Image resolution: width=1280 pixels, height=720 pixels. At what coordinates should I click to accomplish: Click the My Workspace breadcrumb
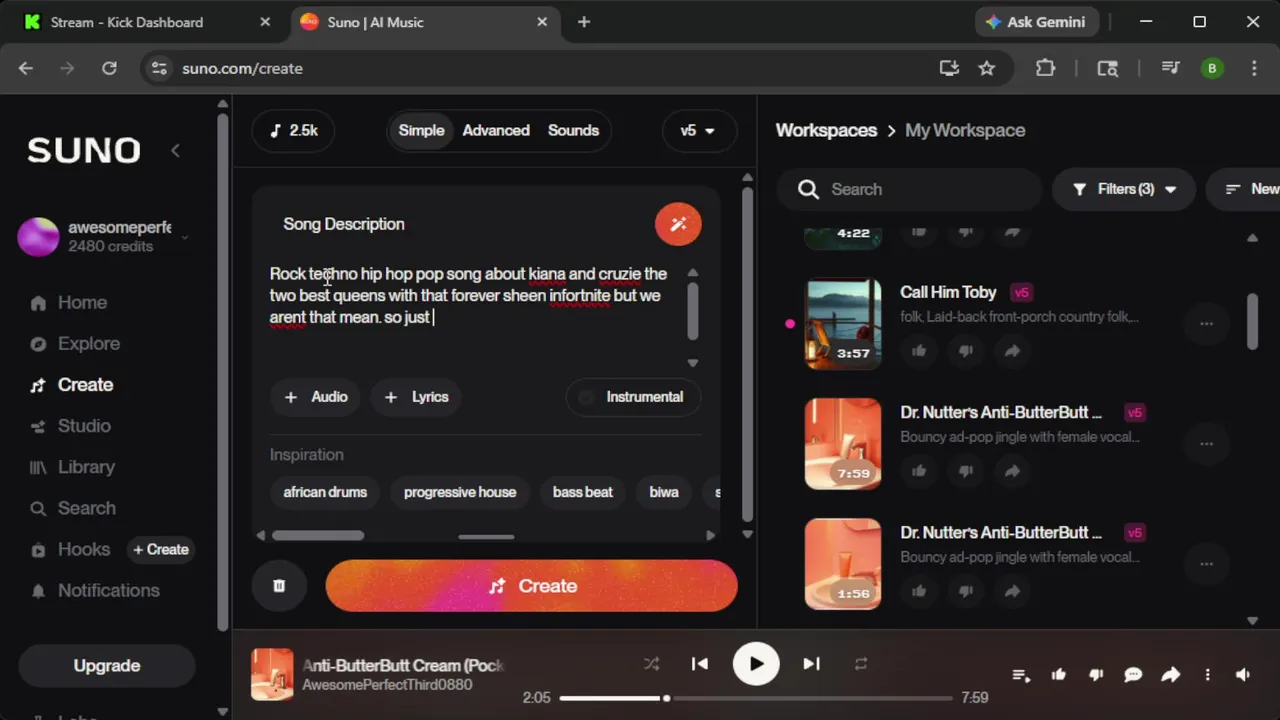(x=965, y=130)
